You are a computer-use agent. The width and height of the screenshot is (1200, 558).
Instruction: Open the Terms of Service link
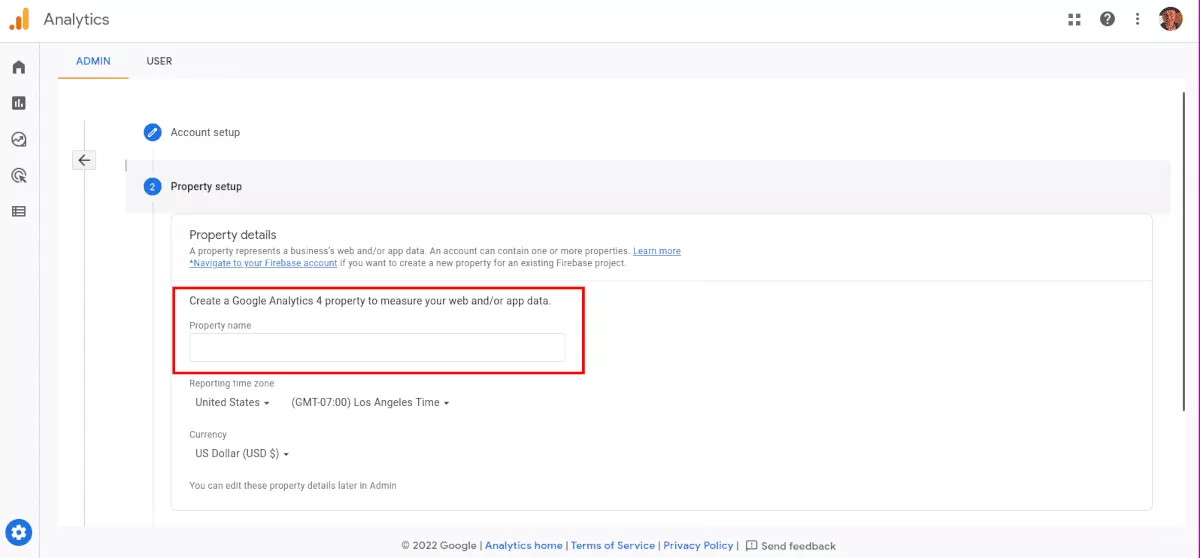(613, 546)
